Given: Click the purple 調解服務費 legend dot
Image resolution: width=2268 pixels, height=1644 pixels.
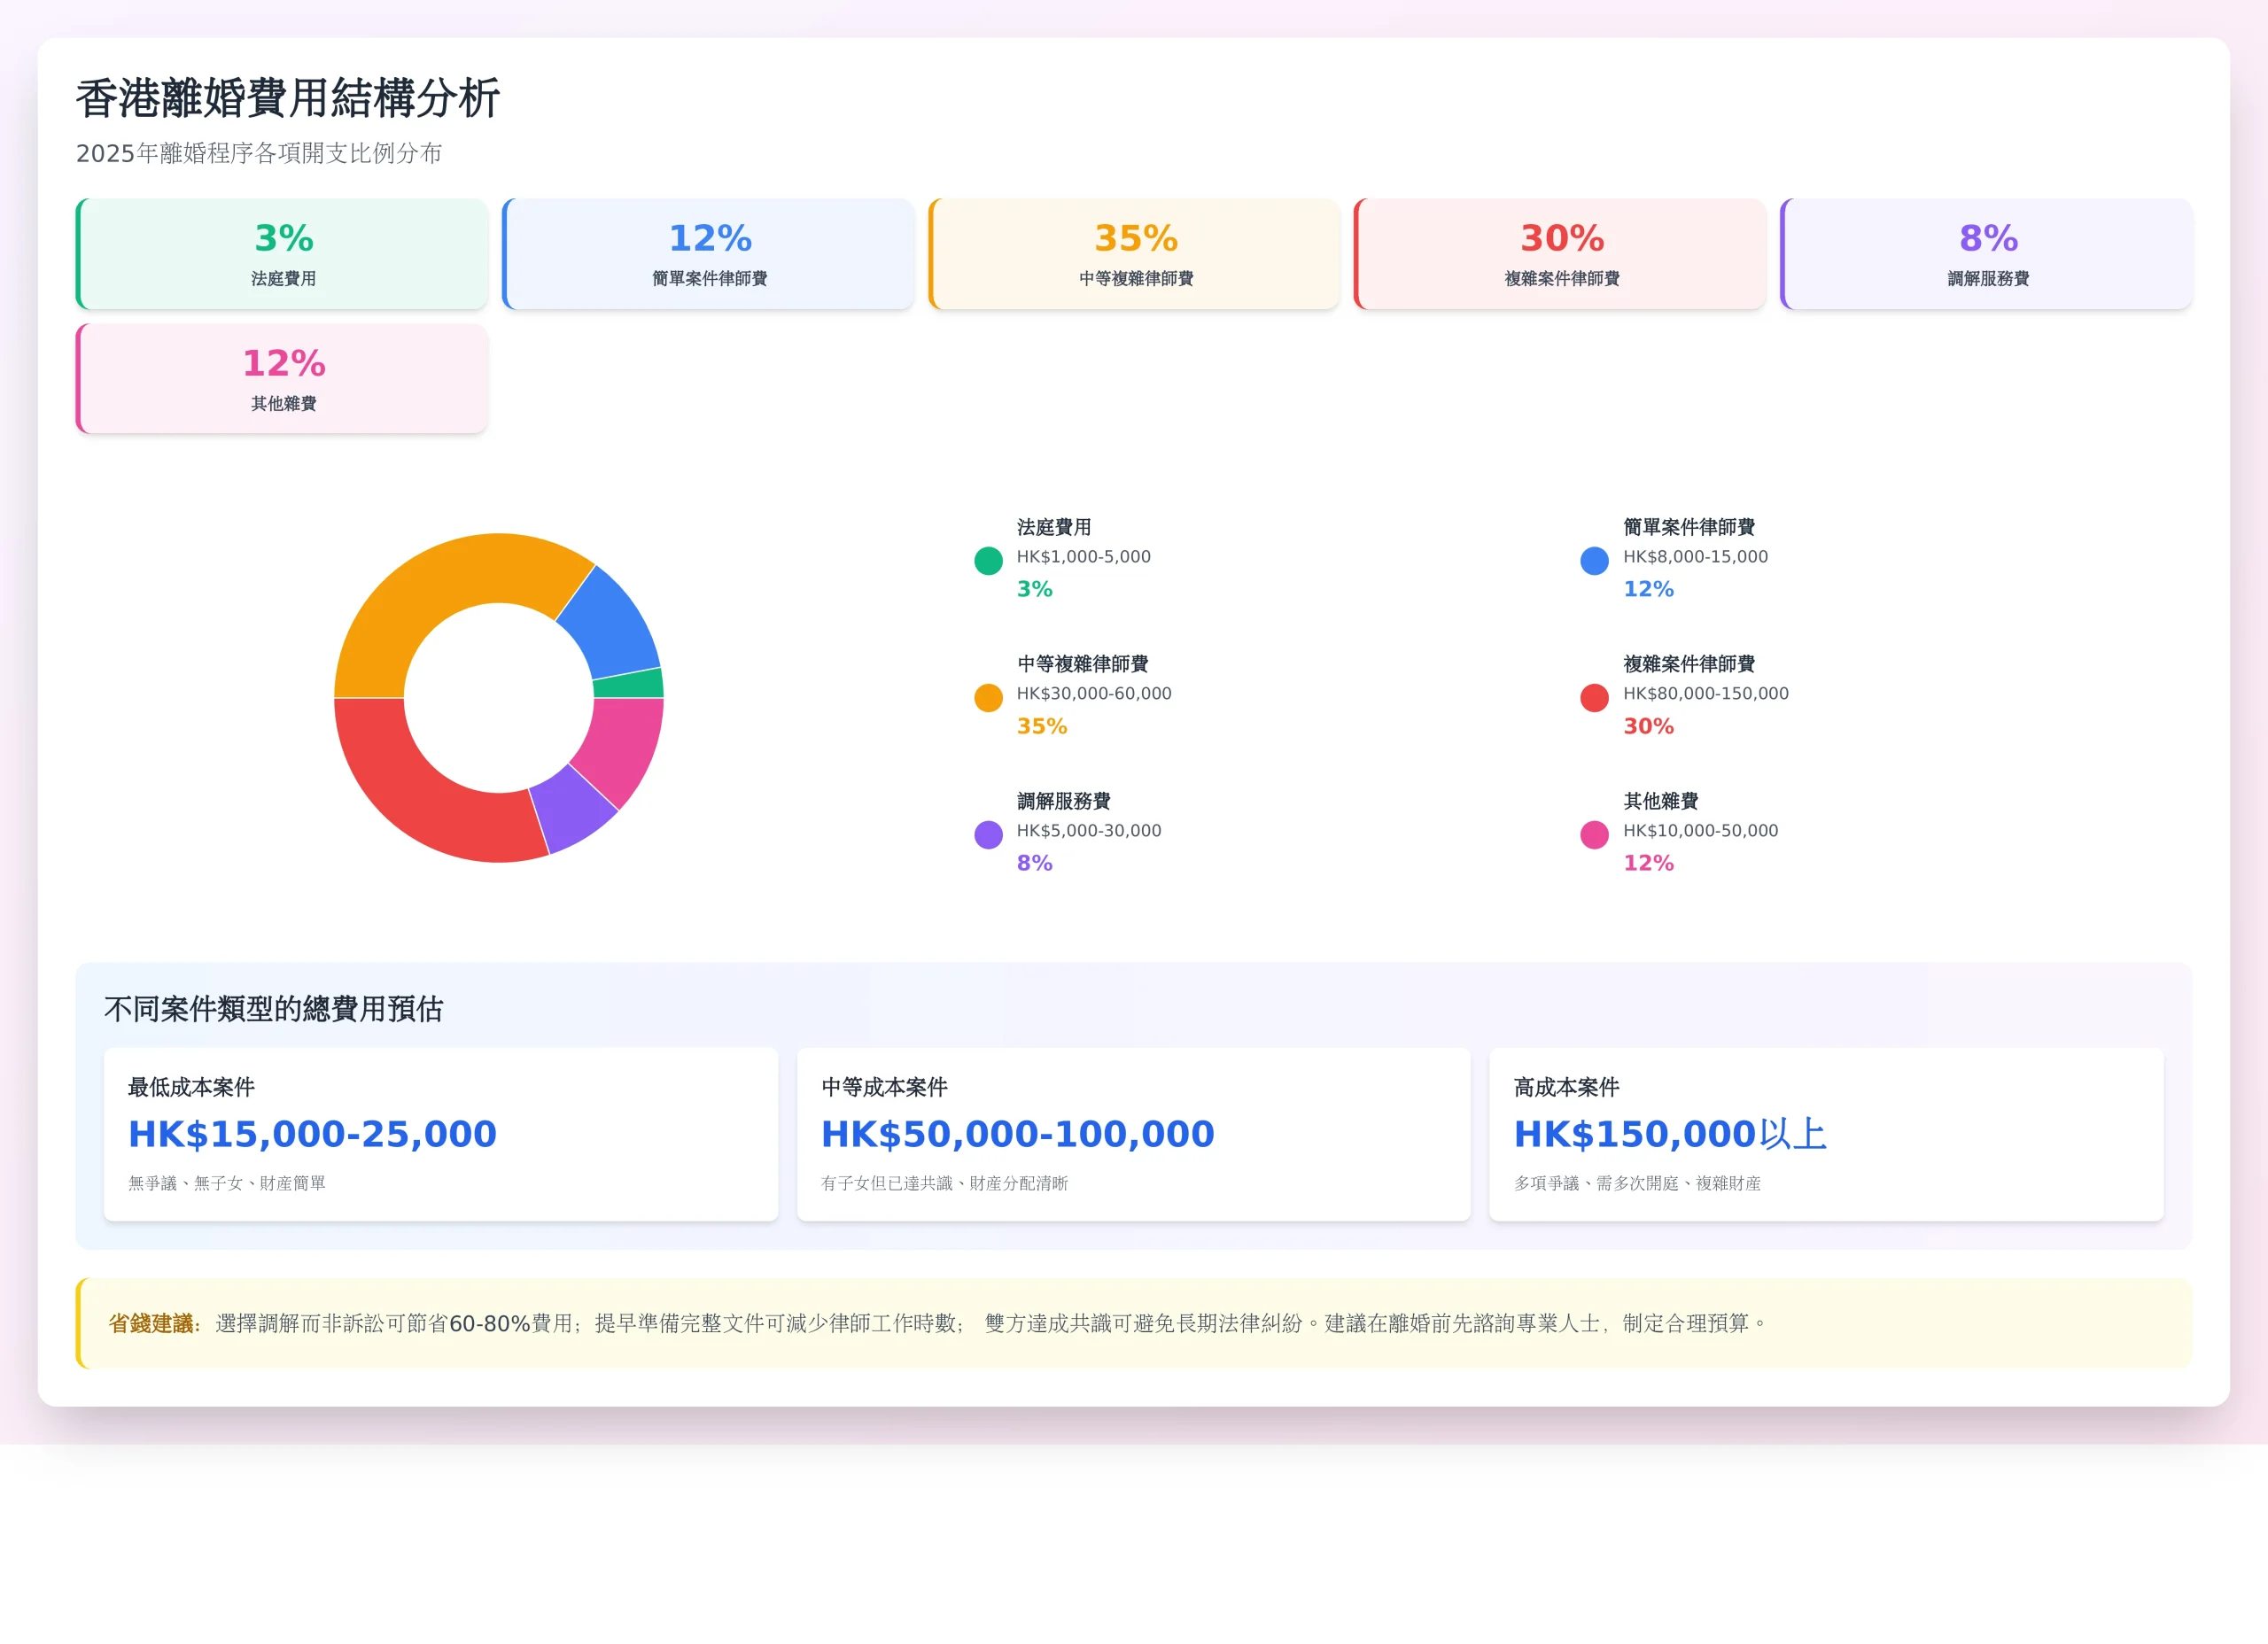Looking at the screenshot, I should point(988,835).
